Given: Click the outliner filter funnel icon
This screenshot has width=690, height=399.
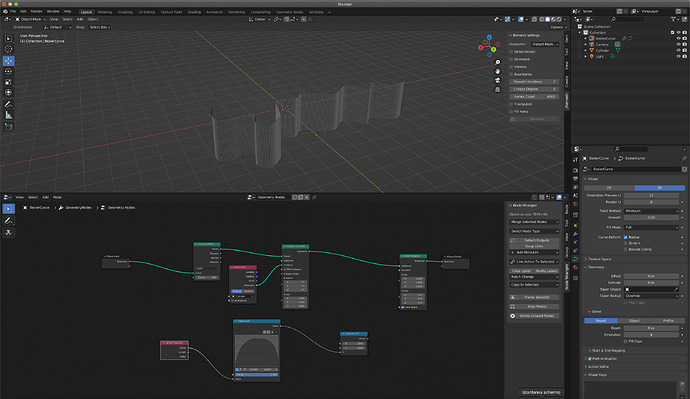Looking at the screenshot, I should click(673, 19).
